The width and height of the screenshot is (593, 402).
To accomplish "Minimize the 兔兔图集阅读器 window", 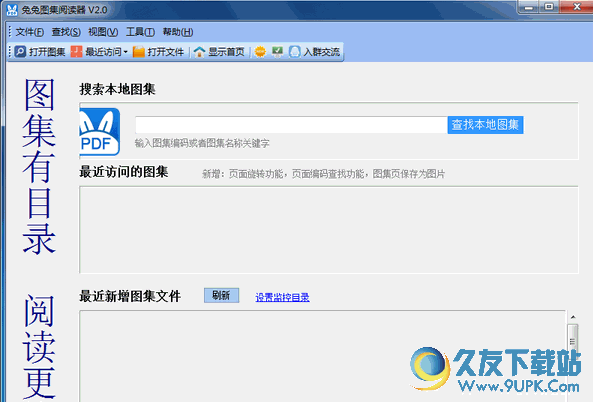I will click(x=529, y=7).
